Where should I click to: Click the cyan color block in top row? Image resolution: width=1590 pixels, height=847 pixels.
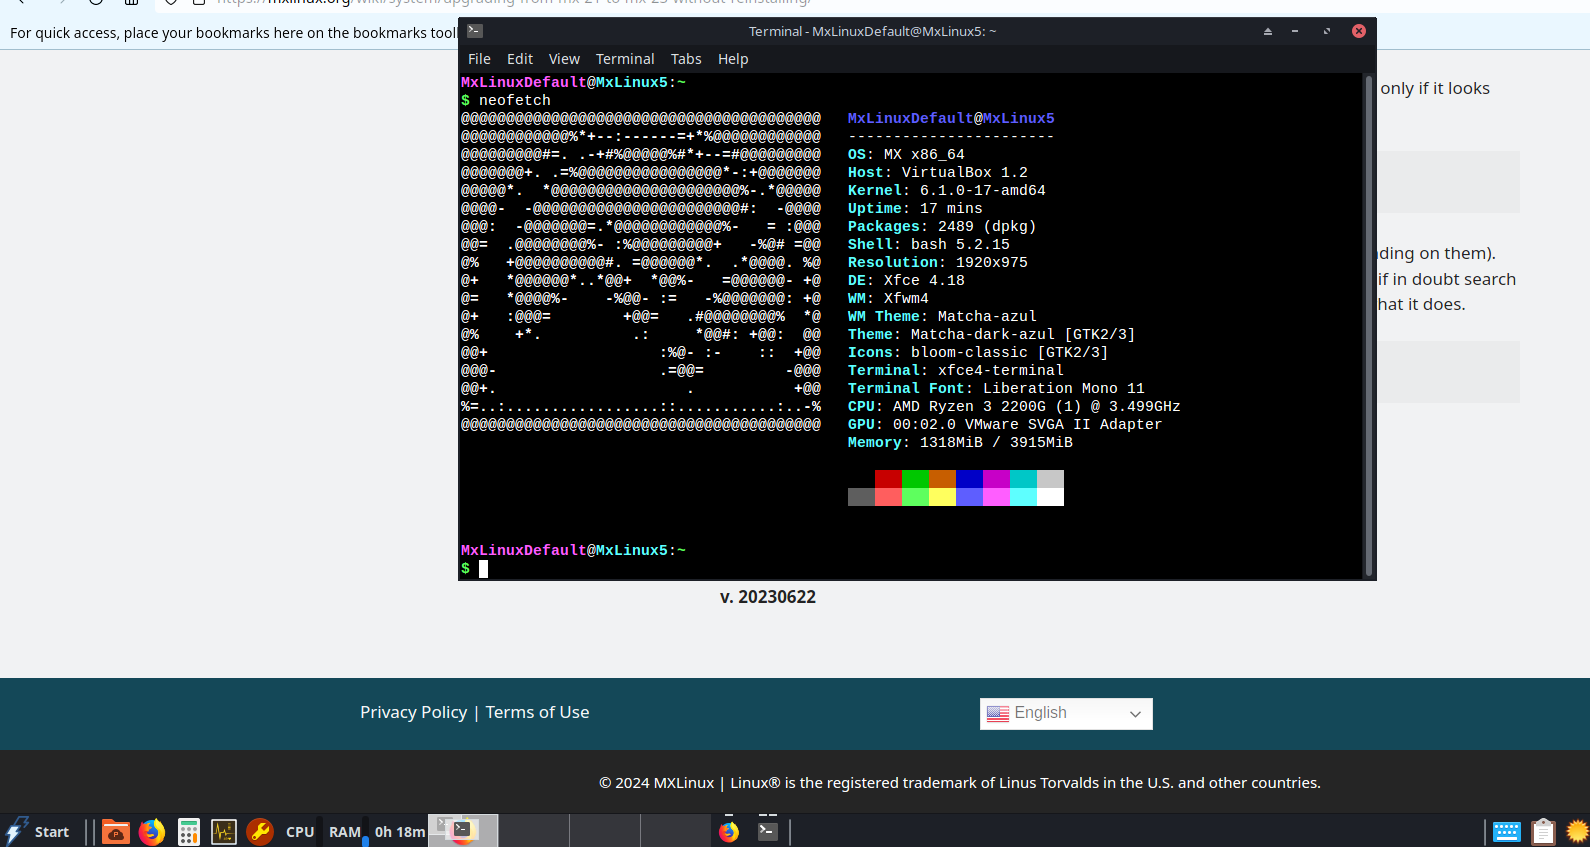tap(1023, 479)
